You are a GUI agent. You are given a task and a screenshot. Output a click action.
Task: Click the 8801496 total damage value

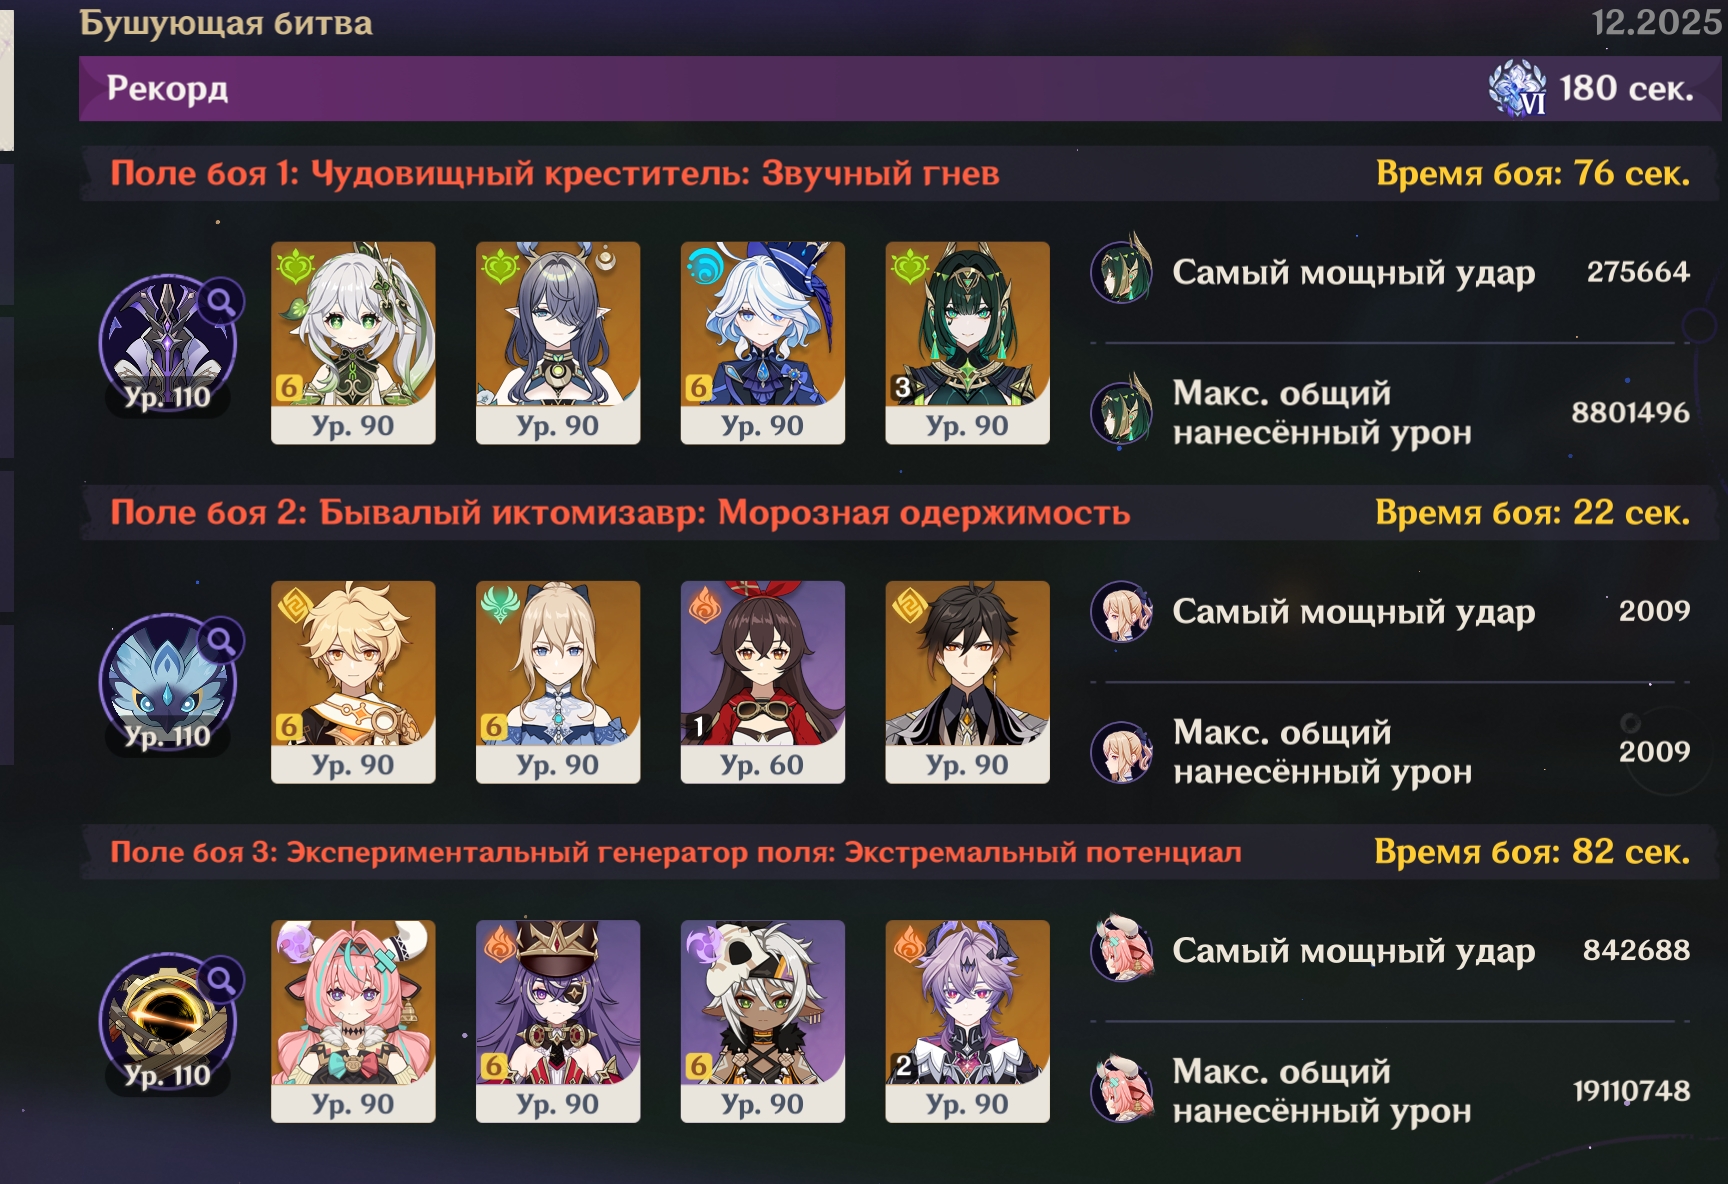tap(1630, 412)
